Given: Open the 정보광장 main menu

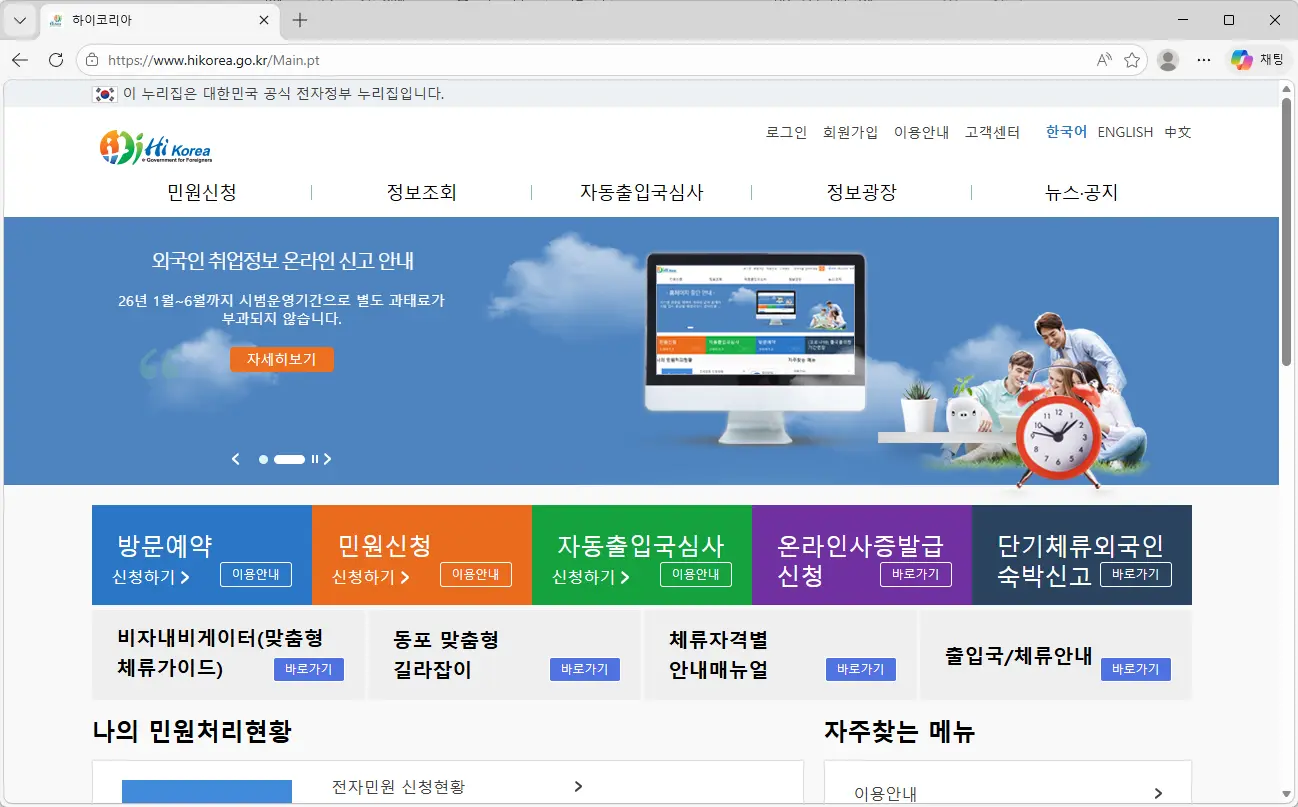Looking at the screenshot, I should pos(862,192).
